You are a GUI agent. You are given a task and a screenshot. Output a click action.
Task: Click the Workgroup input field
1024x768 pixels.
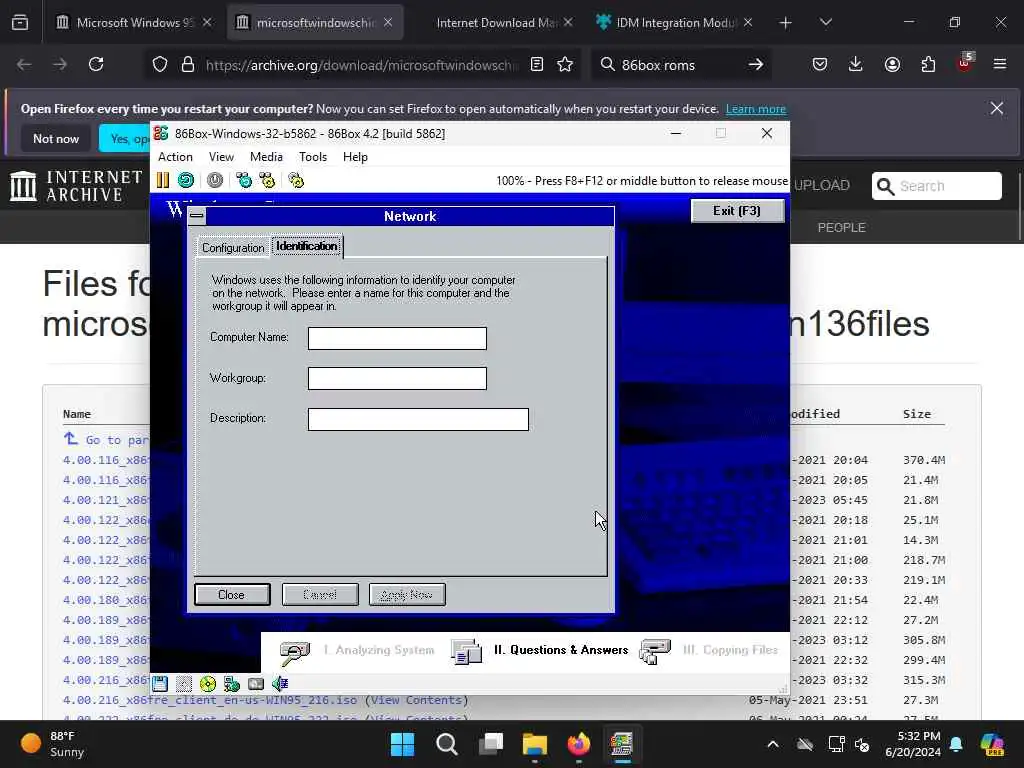(397, 378)
